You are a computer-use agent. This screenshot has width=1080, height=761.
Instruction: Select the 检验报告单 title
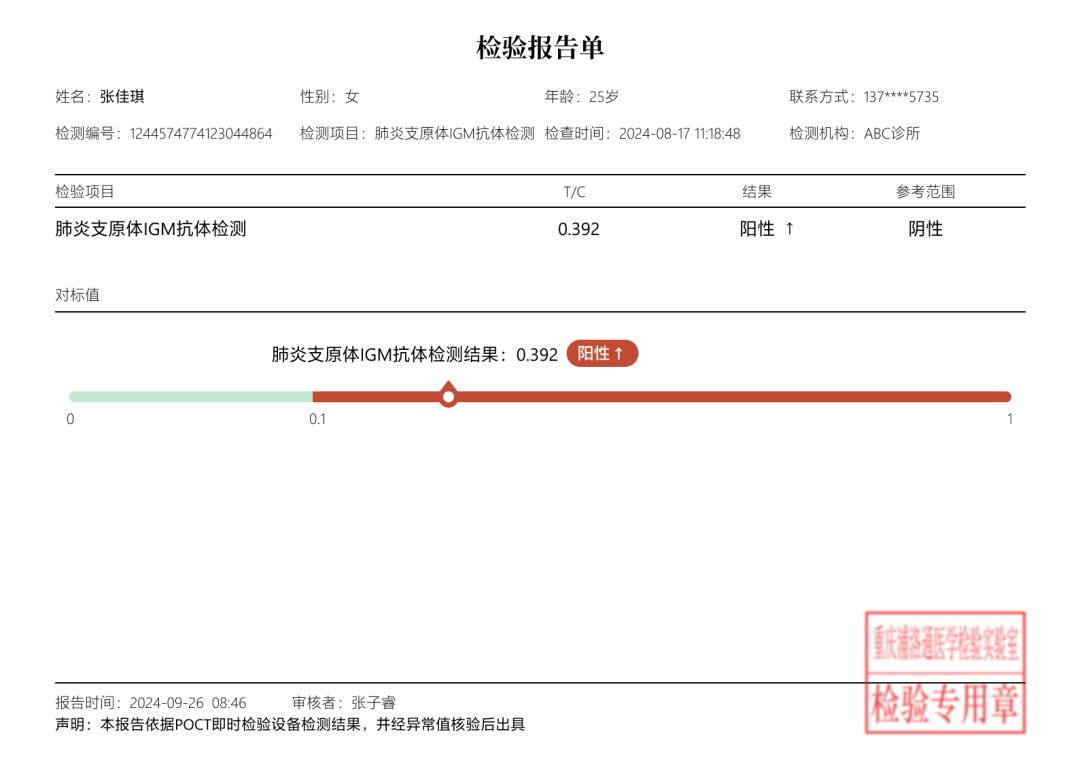coord(540,47)
